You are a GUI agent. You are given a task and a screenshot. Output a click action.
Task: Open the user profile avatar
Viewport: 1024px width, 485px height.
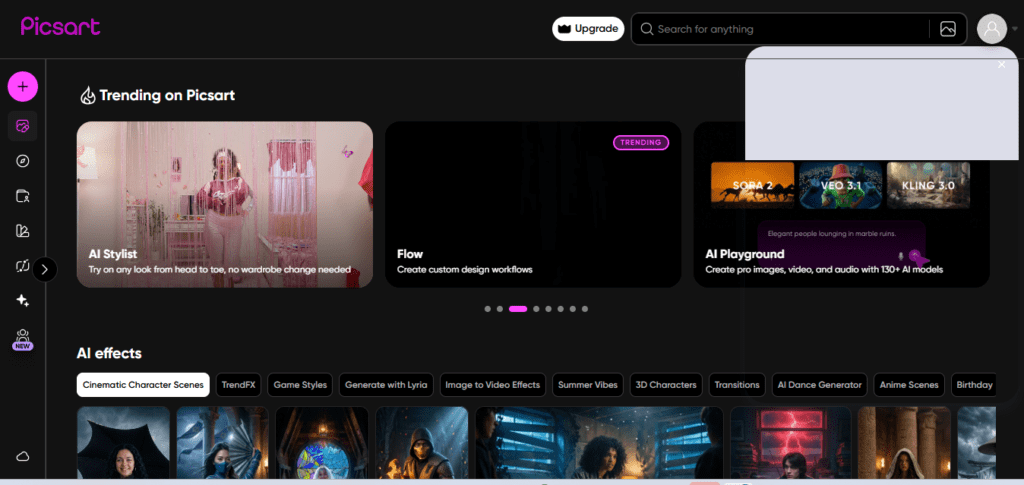(x=991, y=29)
